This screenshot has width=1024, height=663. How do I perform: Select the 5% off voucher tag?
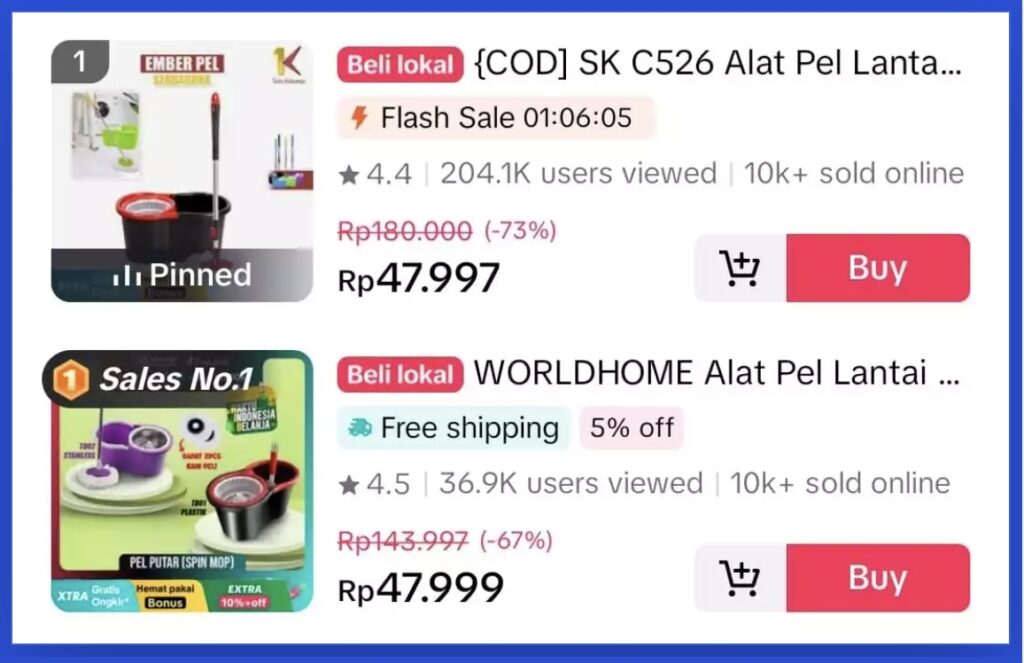coord(632,428)
